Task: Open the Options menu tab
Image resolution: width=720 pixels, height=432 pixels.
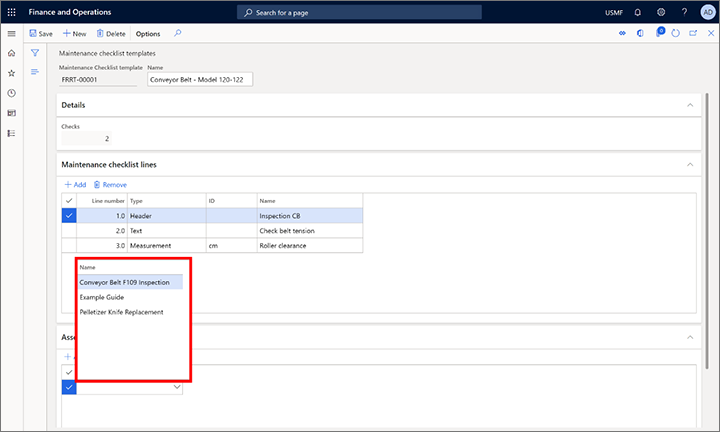Action: tap(147, 33)
